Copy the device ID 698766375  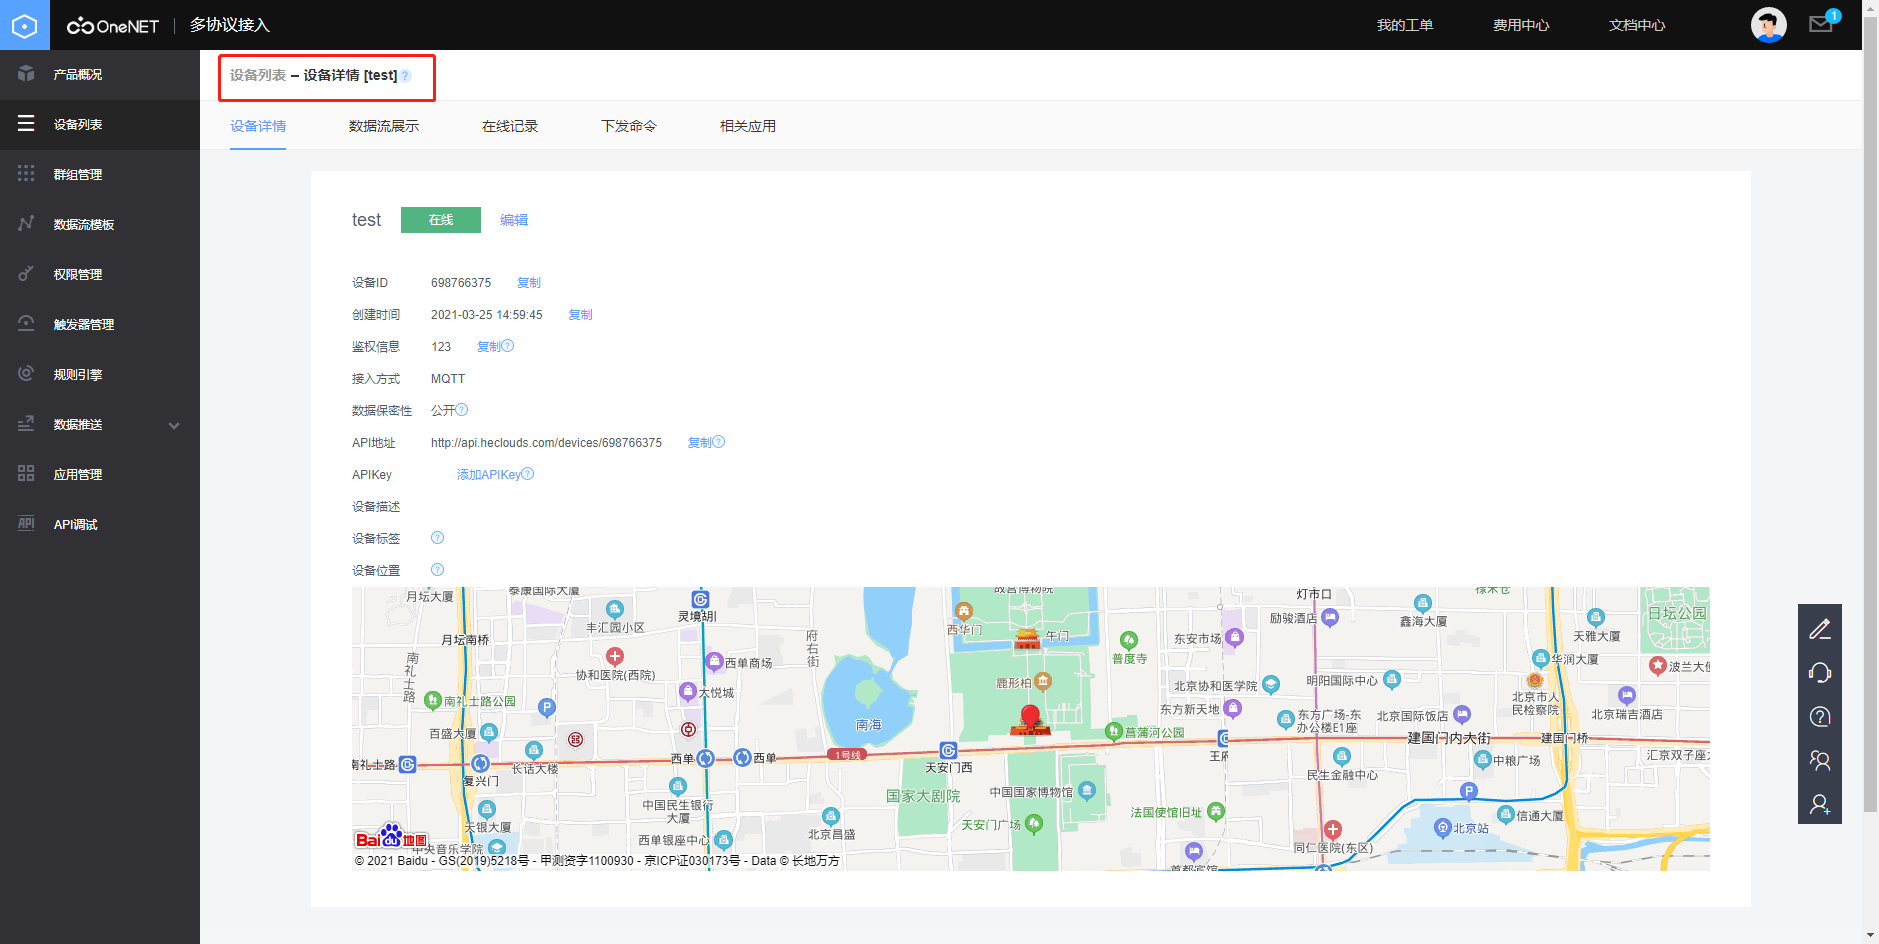(x=529, y=283)
